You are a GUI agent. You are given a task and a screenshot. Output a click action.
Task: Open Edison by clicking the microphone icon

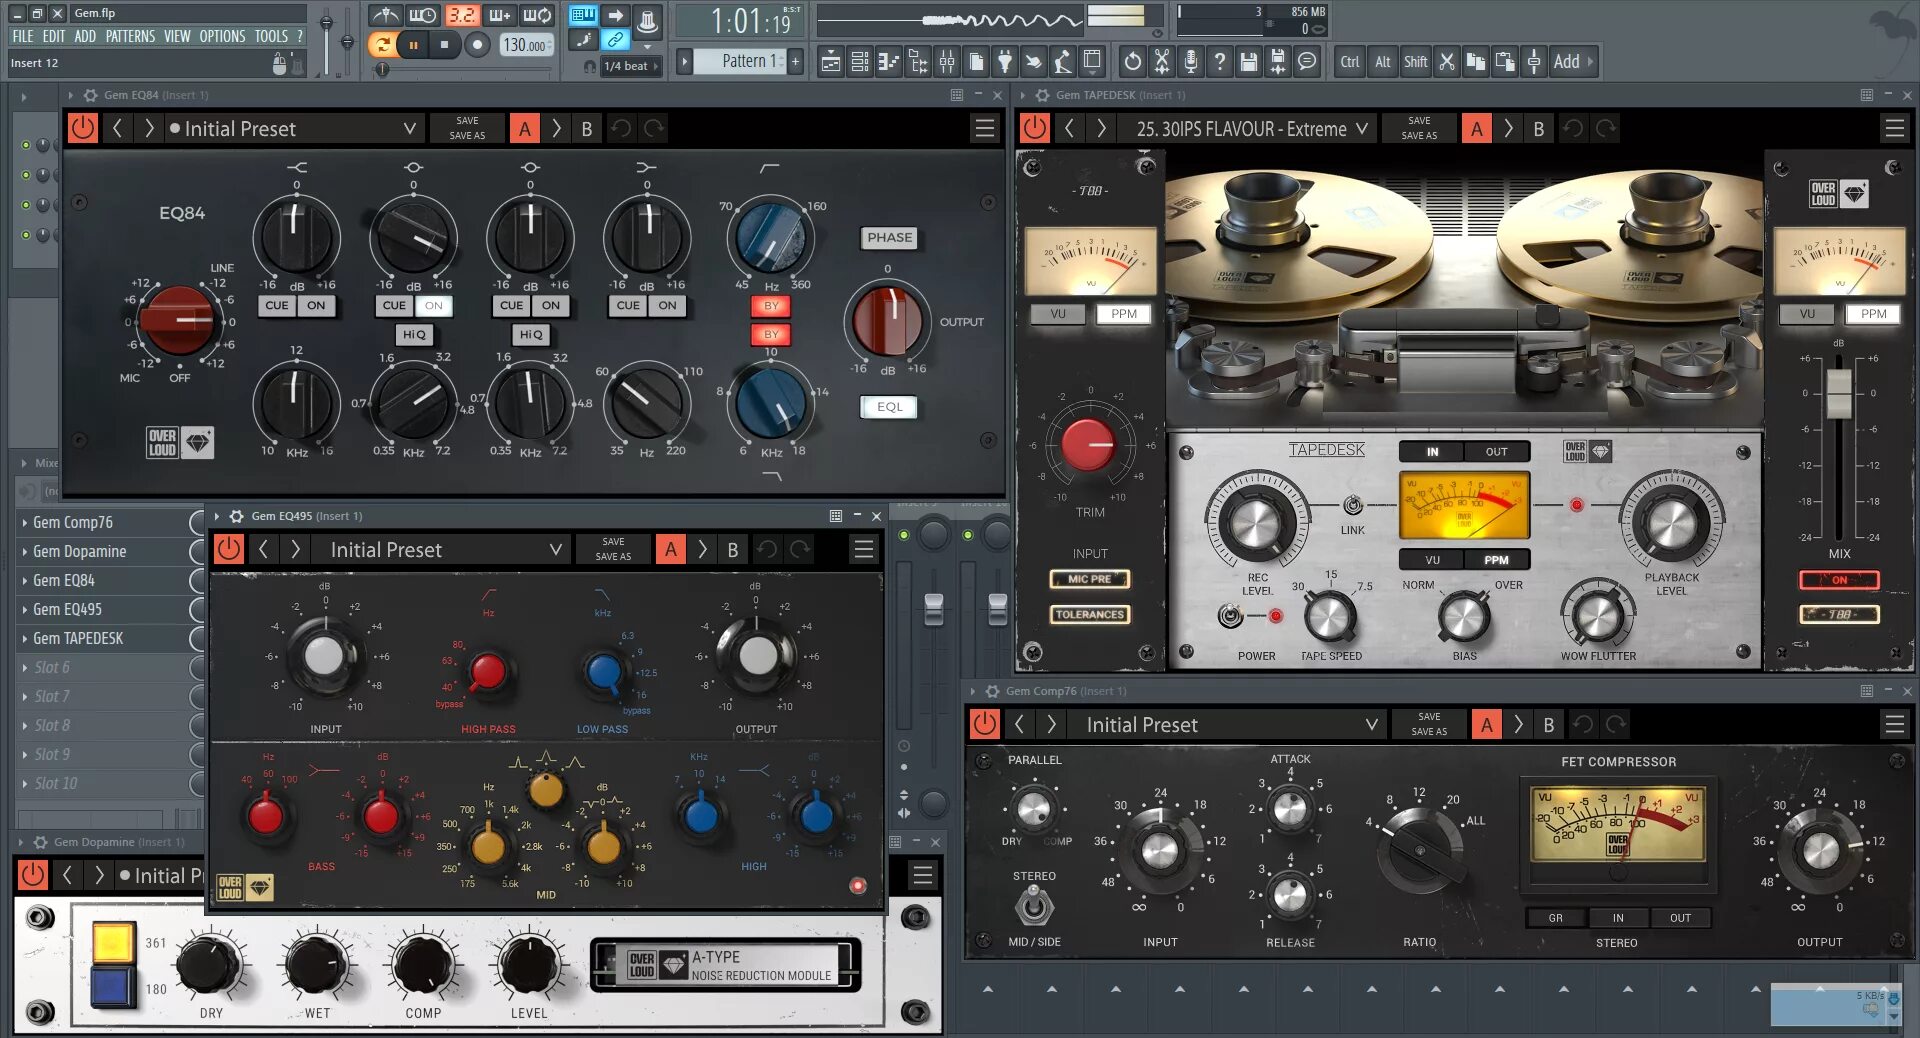[x=1190, y=61]
